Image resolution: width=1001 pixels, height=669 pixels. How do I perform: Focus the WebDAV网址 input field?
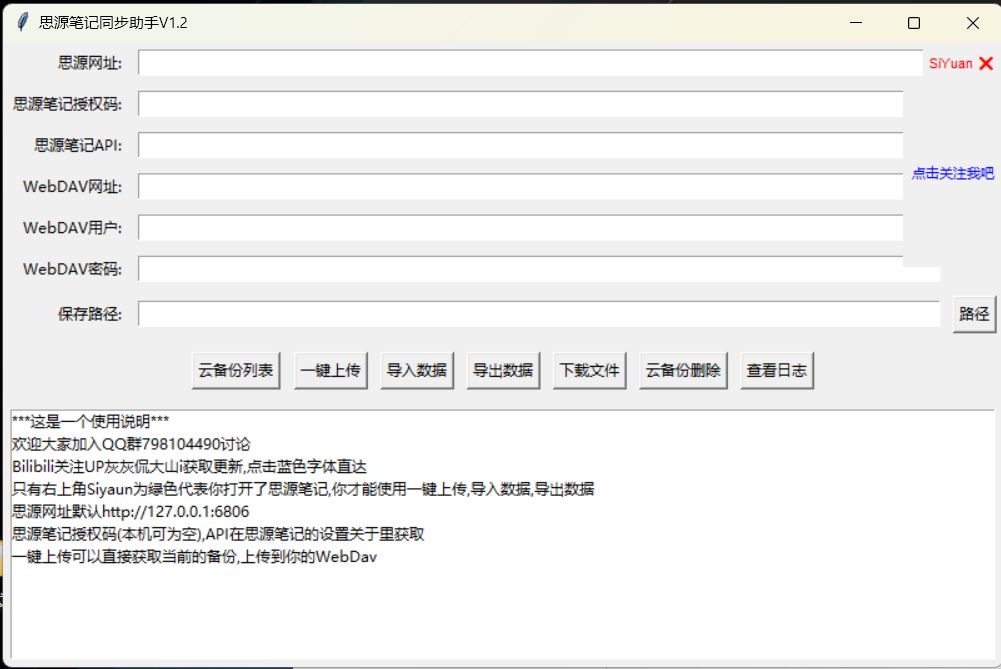[x=520, y=186]
